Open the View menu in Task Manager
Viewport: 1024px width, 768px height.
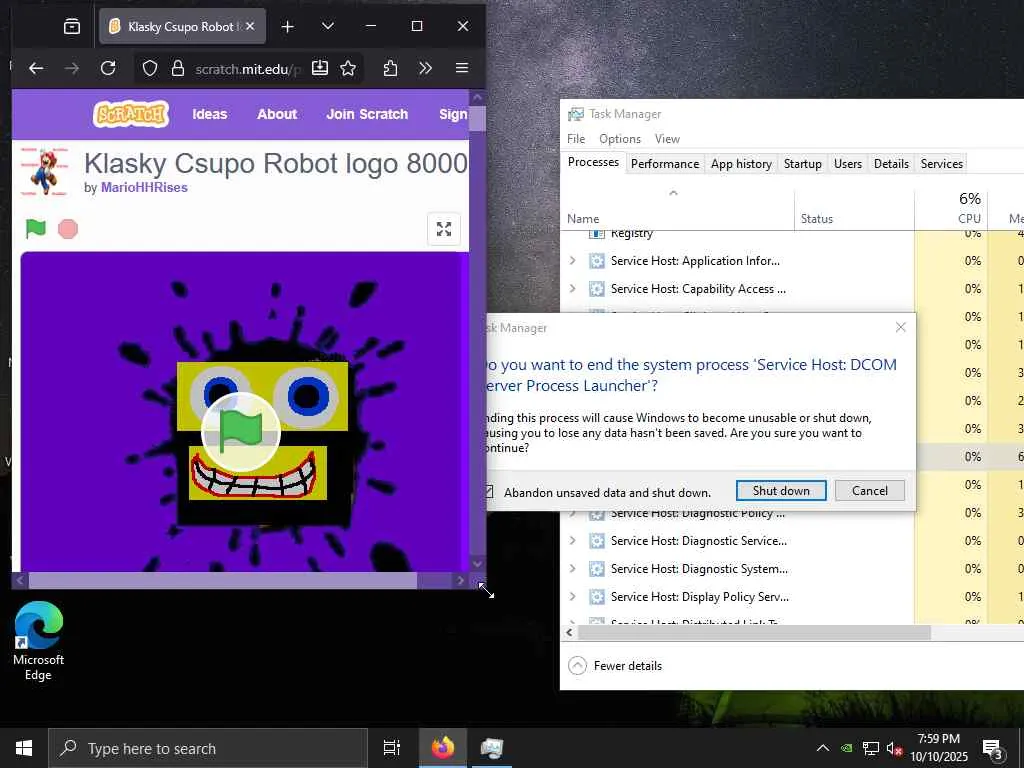[667, 139]
